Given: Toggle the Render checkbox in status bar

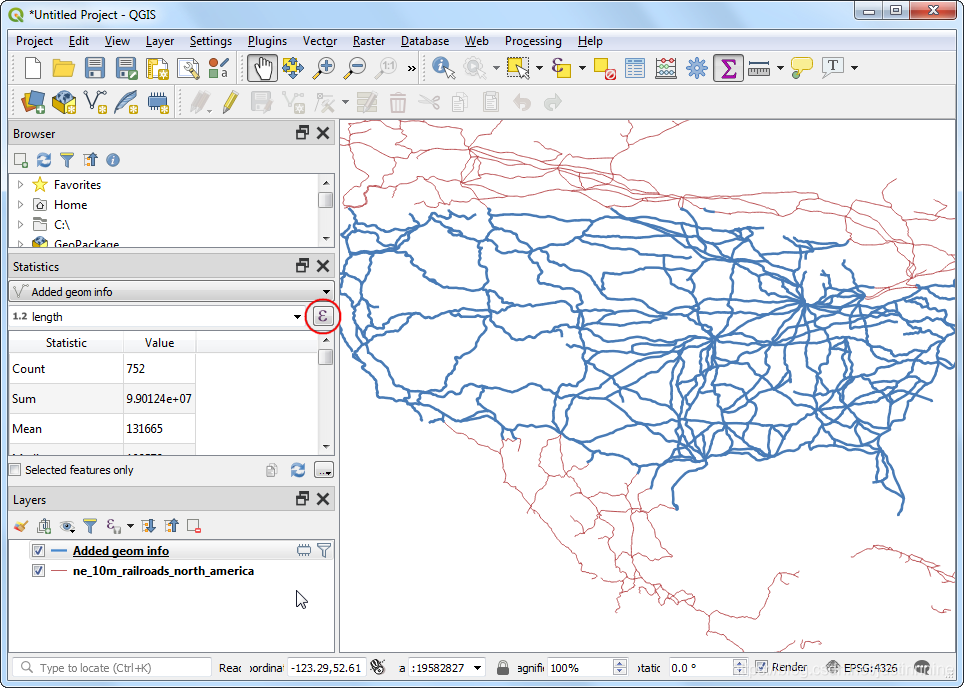Looking at the screenshot, I should (762, 666).
